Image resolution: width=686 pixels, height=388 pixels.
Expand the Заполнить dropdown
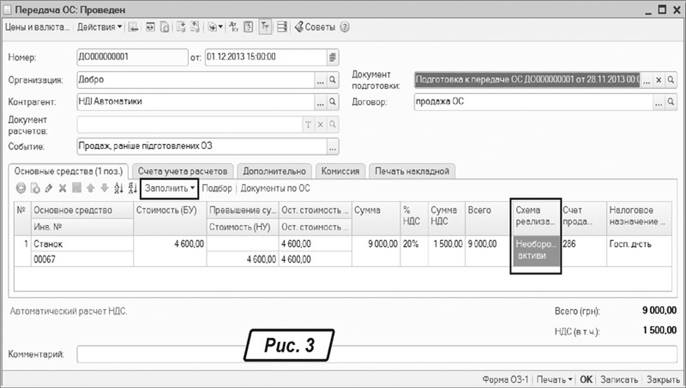(169, 189)
